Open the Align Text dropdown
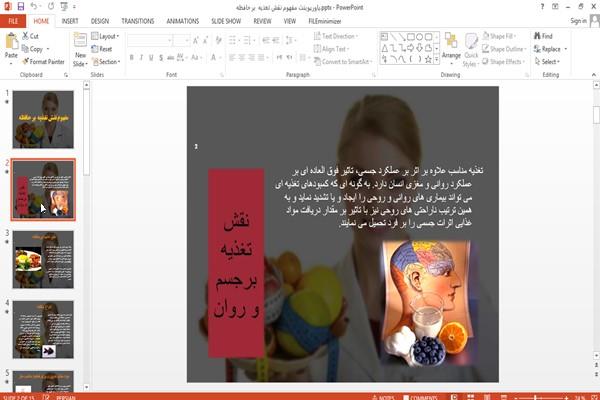Viewport: 600px width, 400px height. point(331,49)
